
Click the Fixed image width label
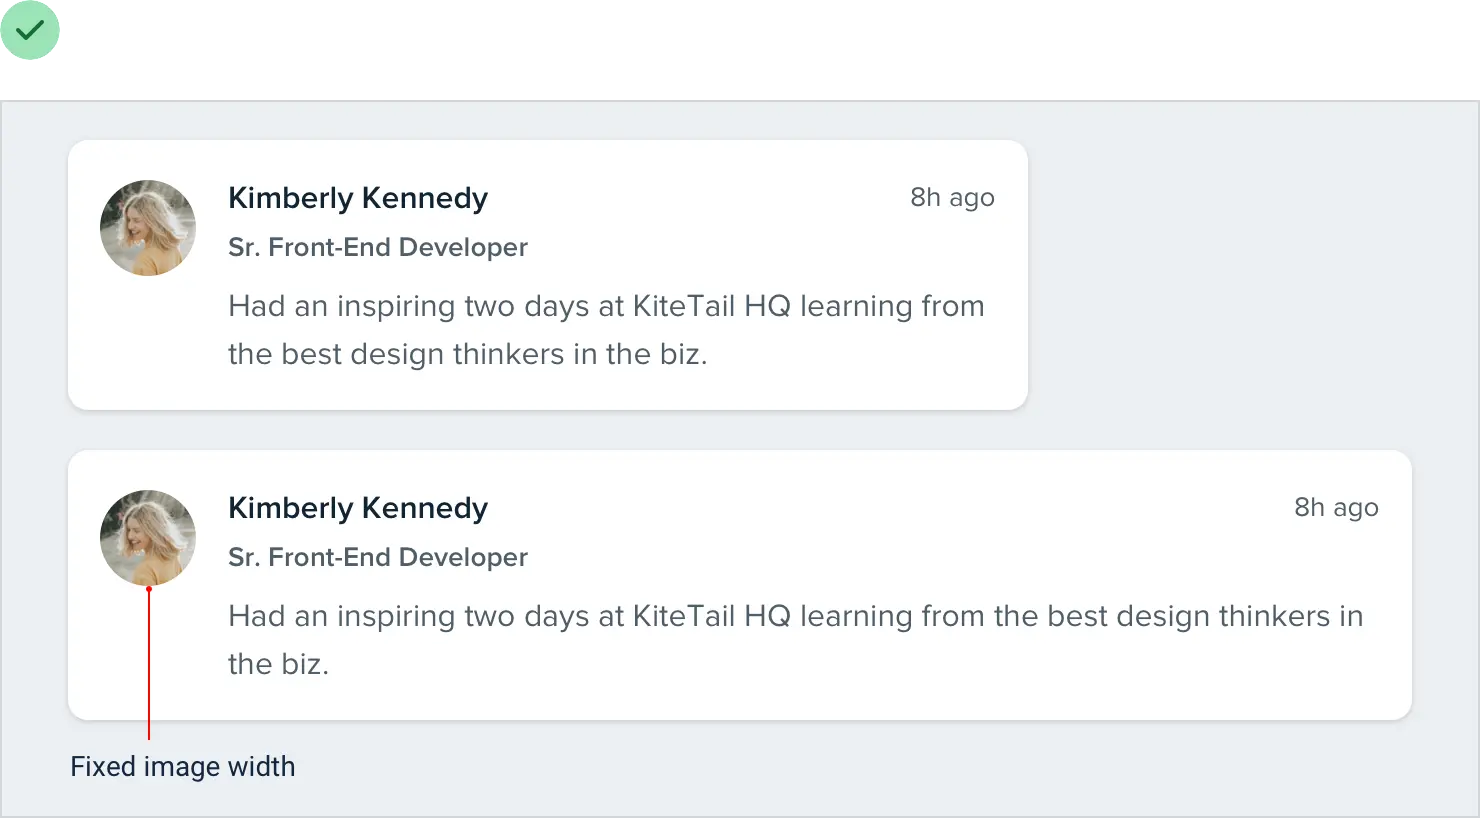(x=183, y=767)
